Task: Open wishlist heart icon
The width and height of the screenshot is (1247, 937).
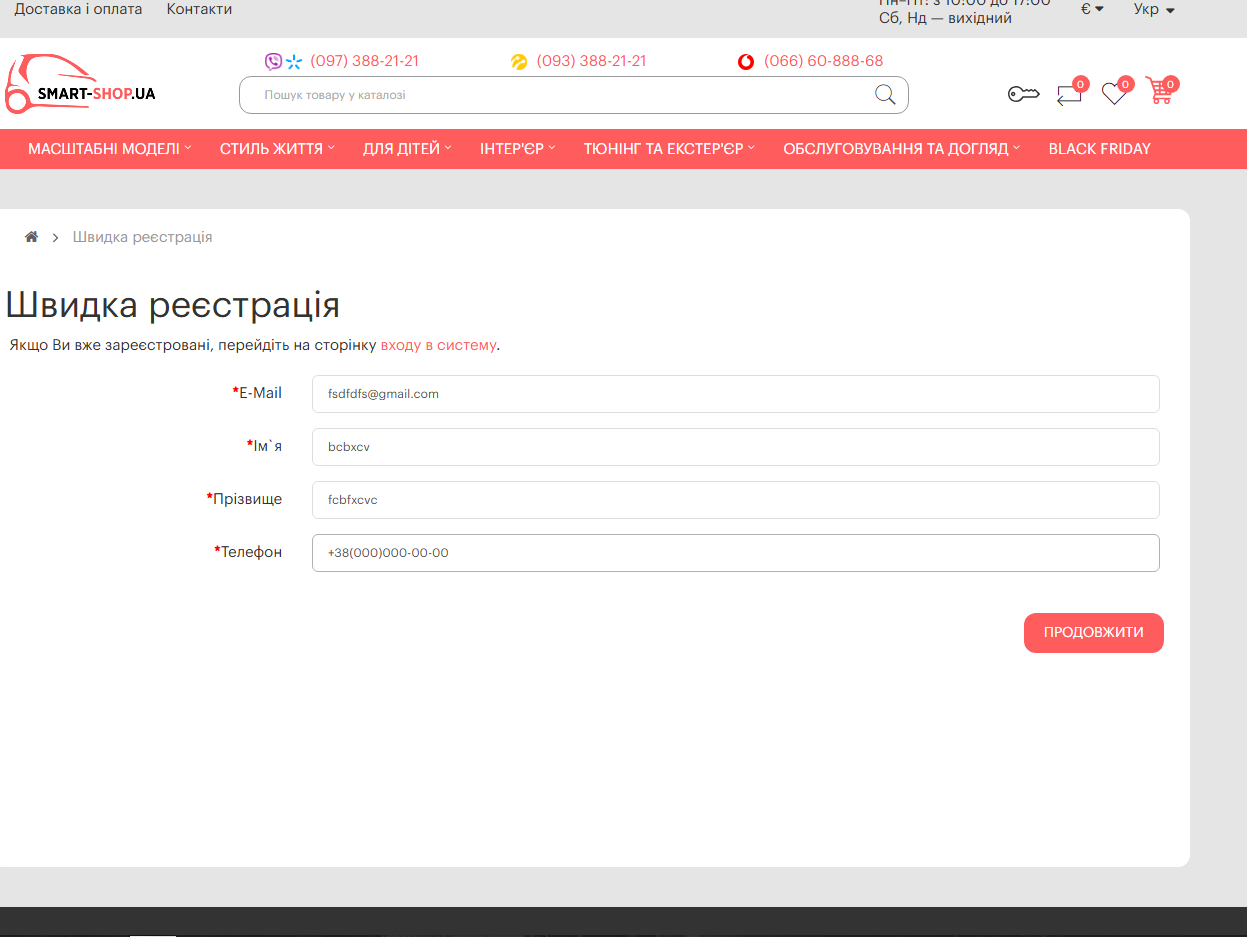Action: [x=1113, y=94]
